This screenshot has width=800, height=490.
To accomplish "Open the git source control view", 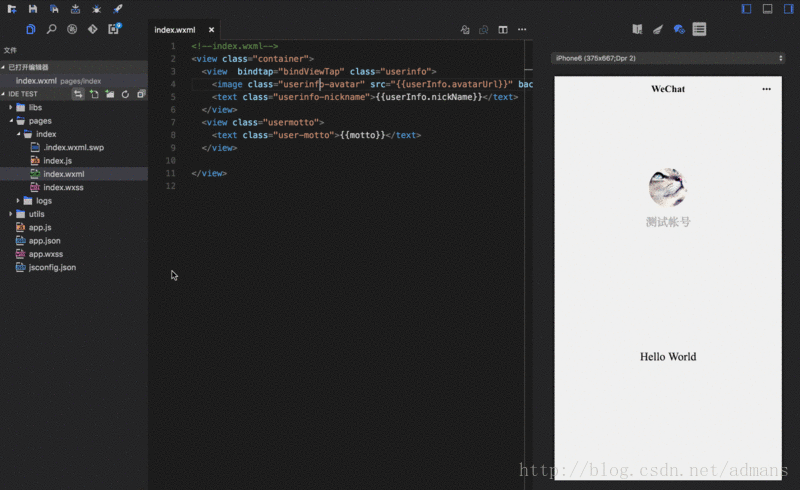I will tap(92, 29).
